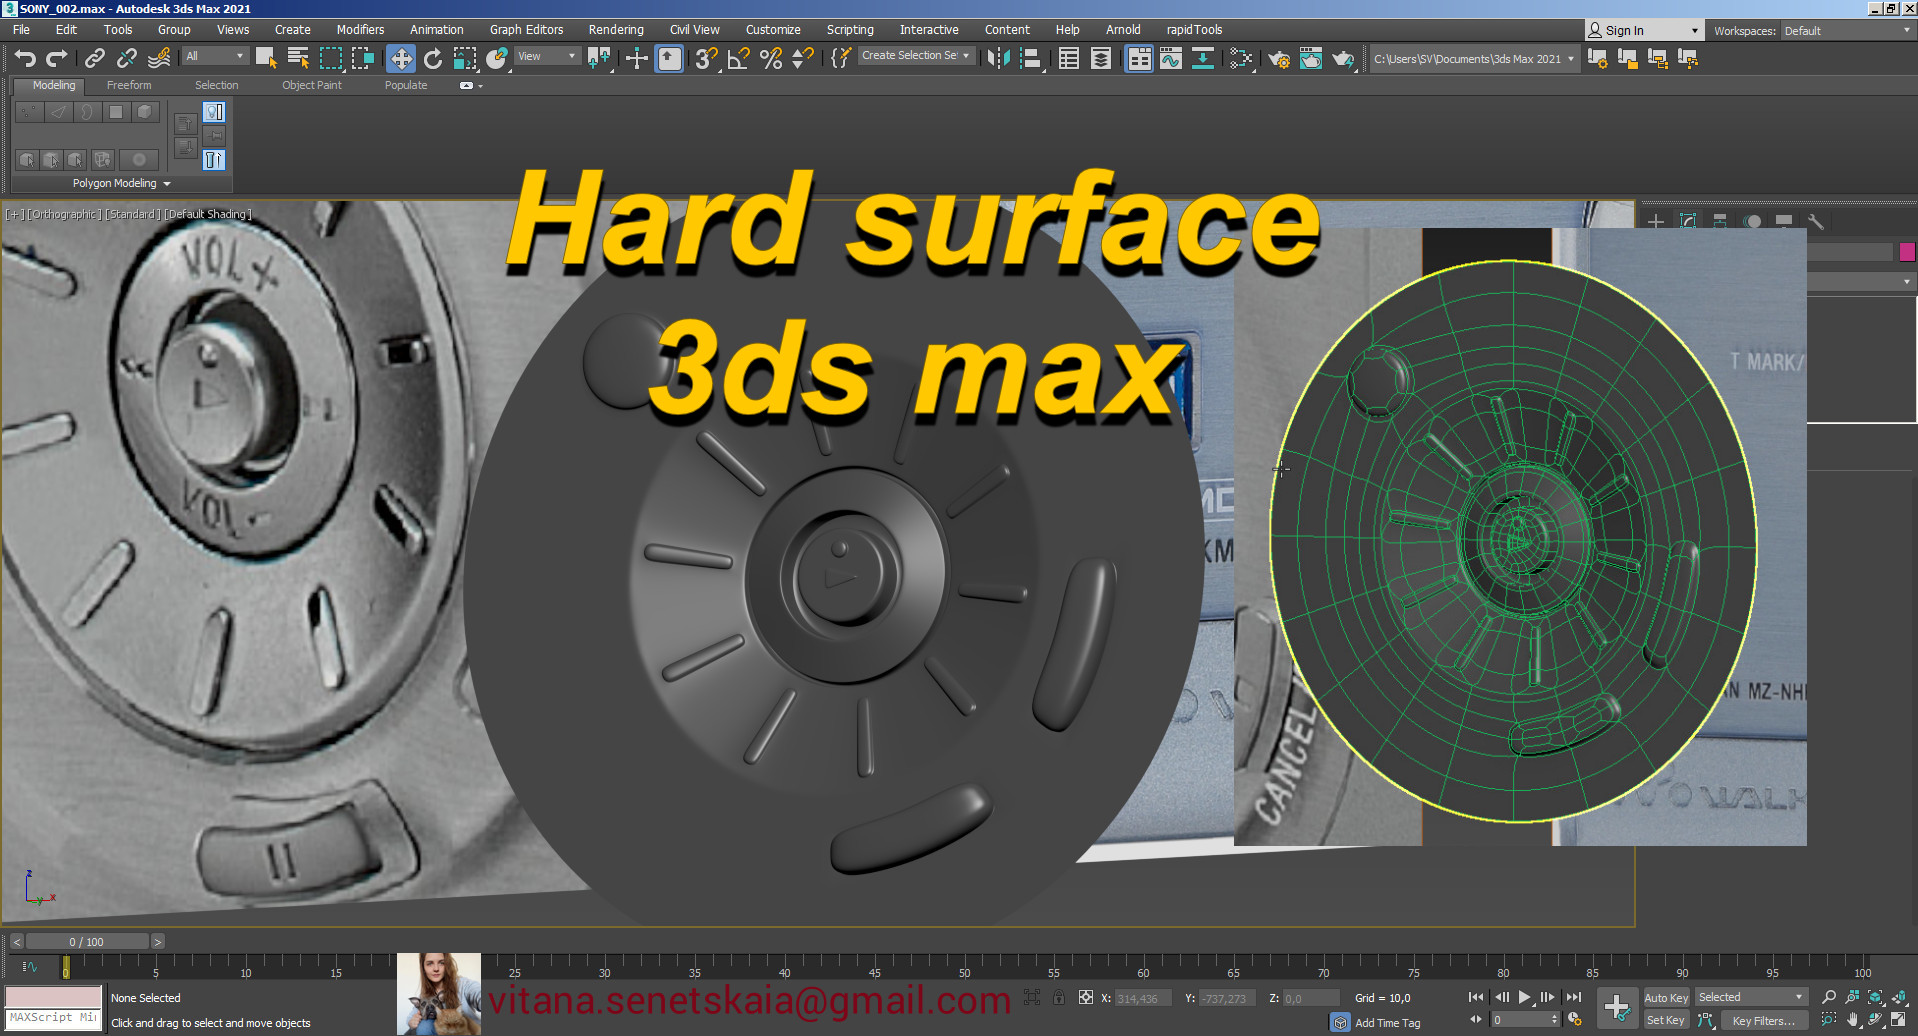Open the Key Filters button

click(1764, 1021)
